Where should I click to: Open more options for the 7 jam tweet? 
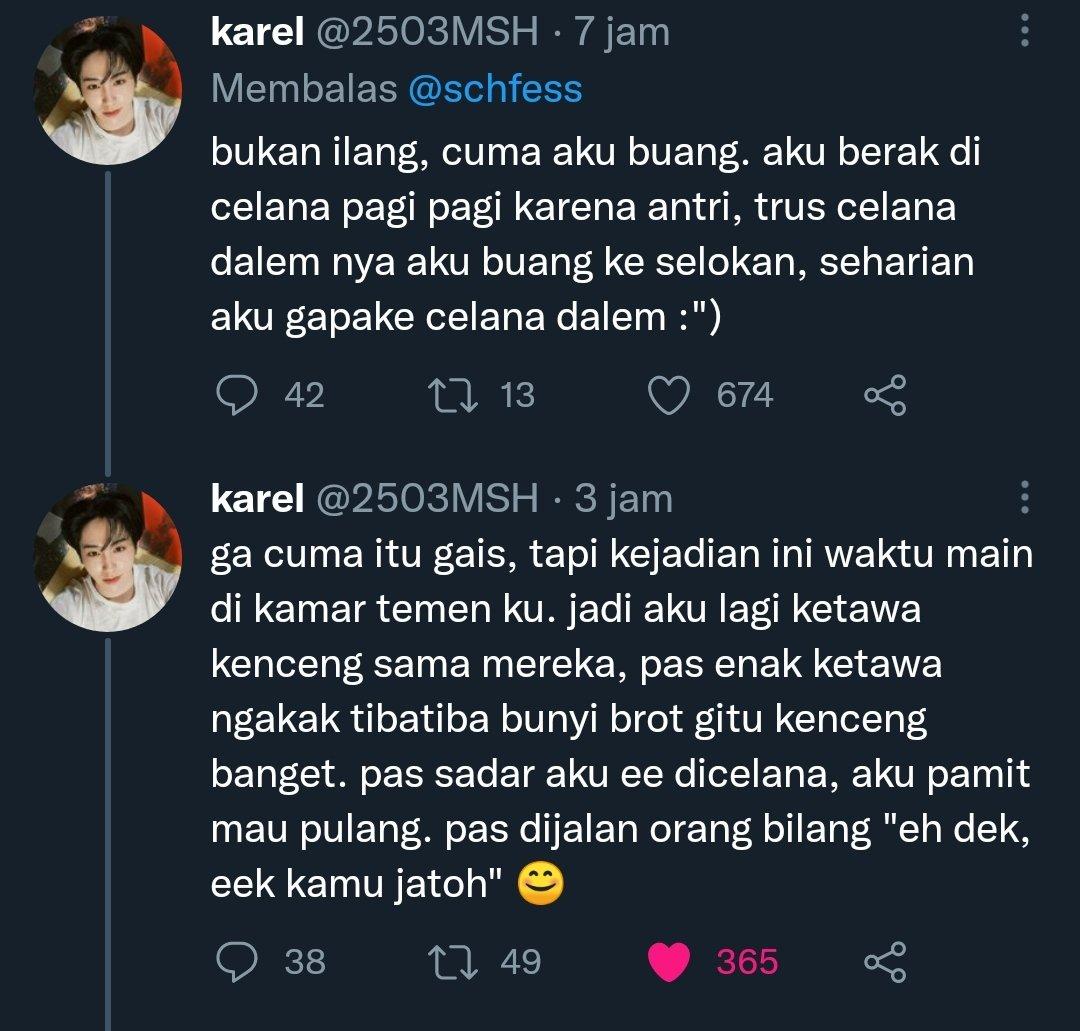[x=1024, y=32]
